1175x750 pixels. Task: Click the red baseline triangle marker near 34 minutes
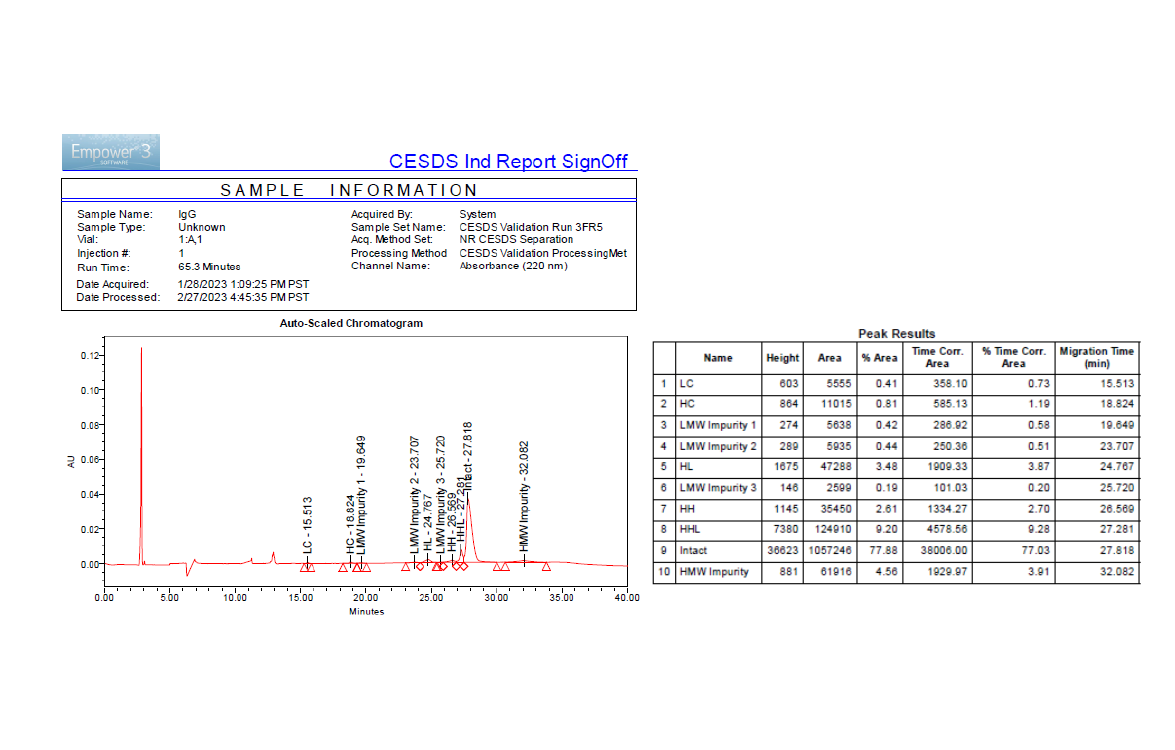coord(546,567)
